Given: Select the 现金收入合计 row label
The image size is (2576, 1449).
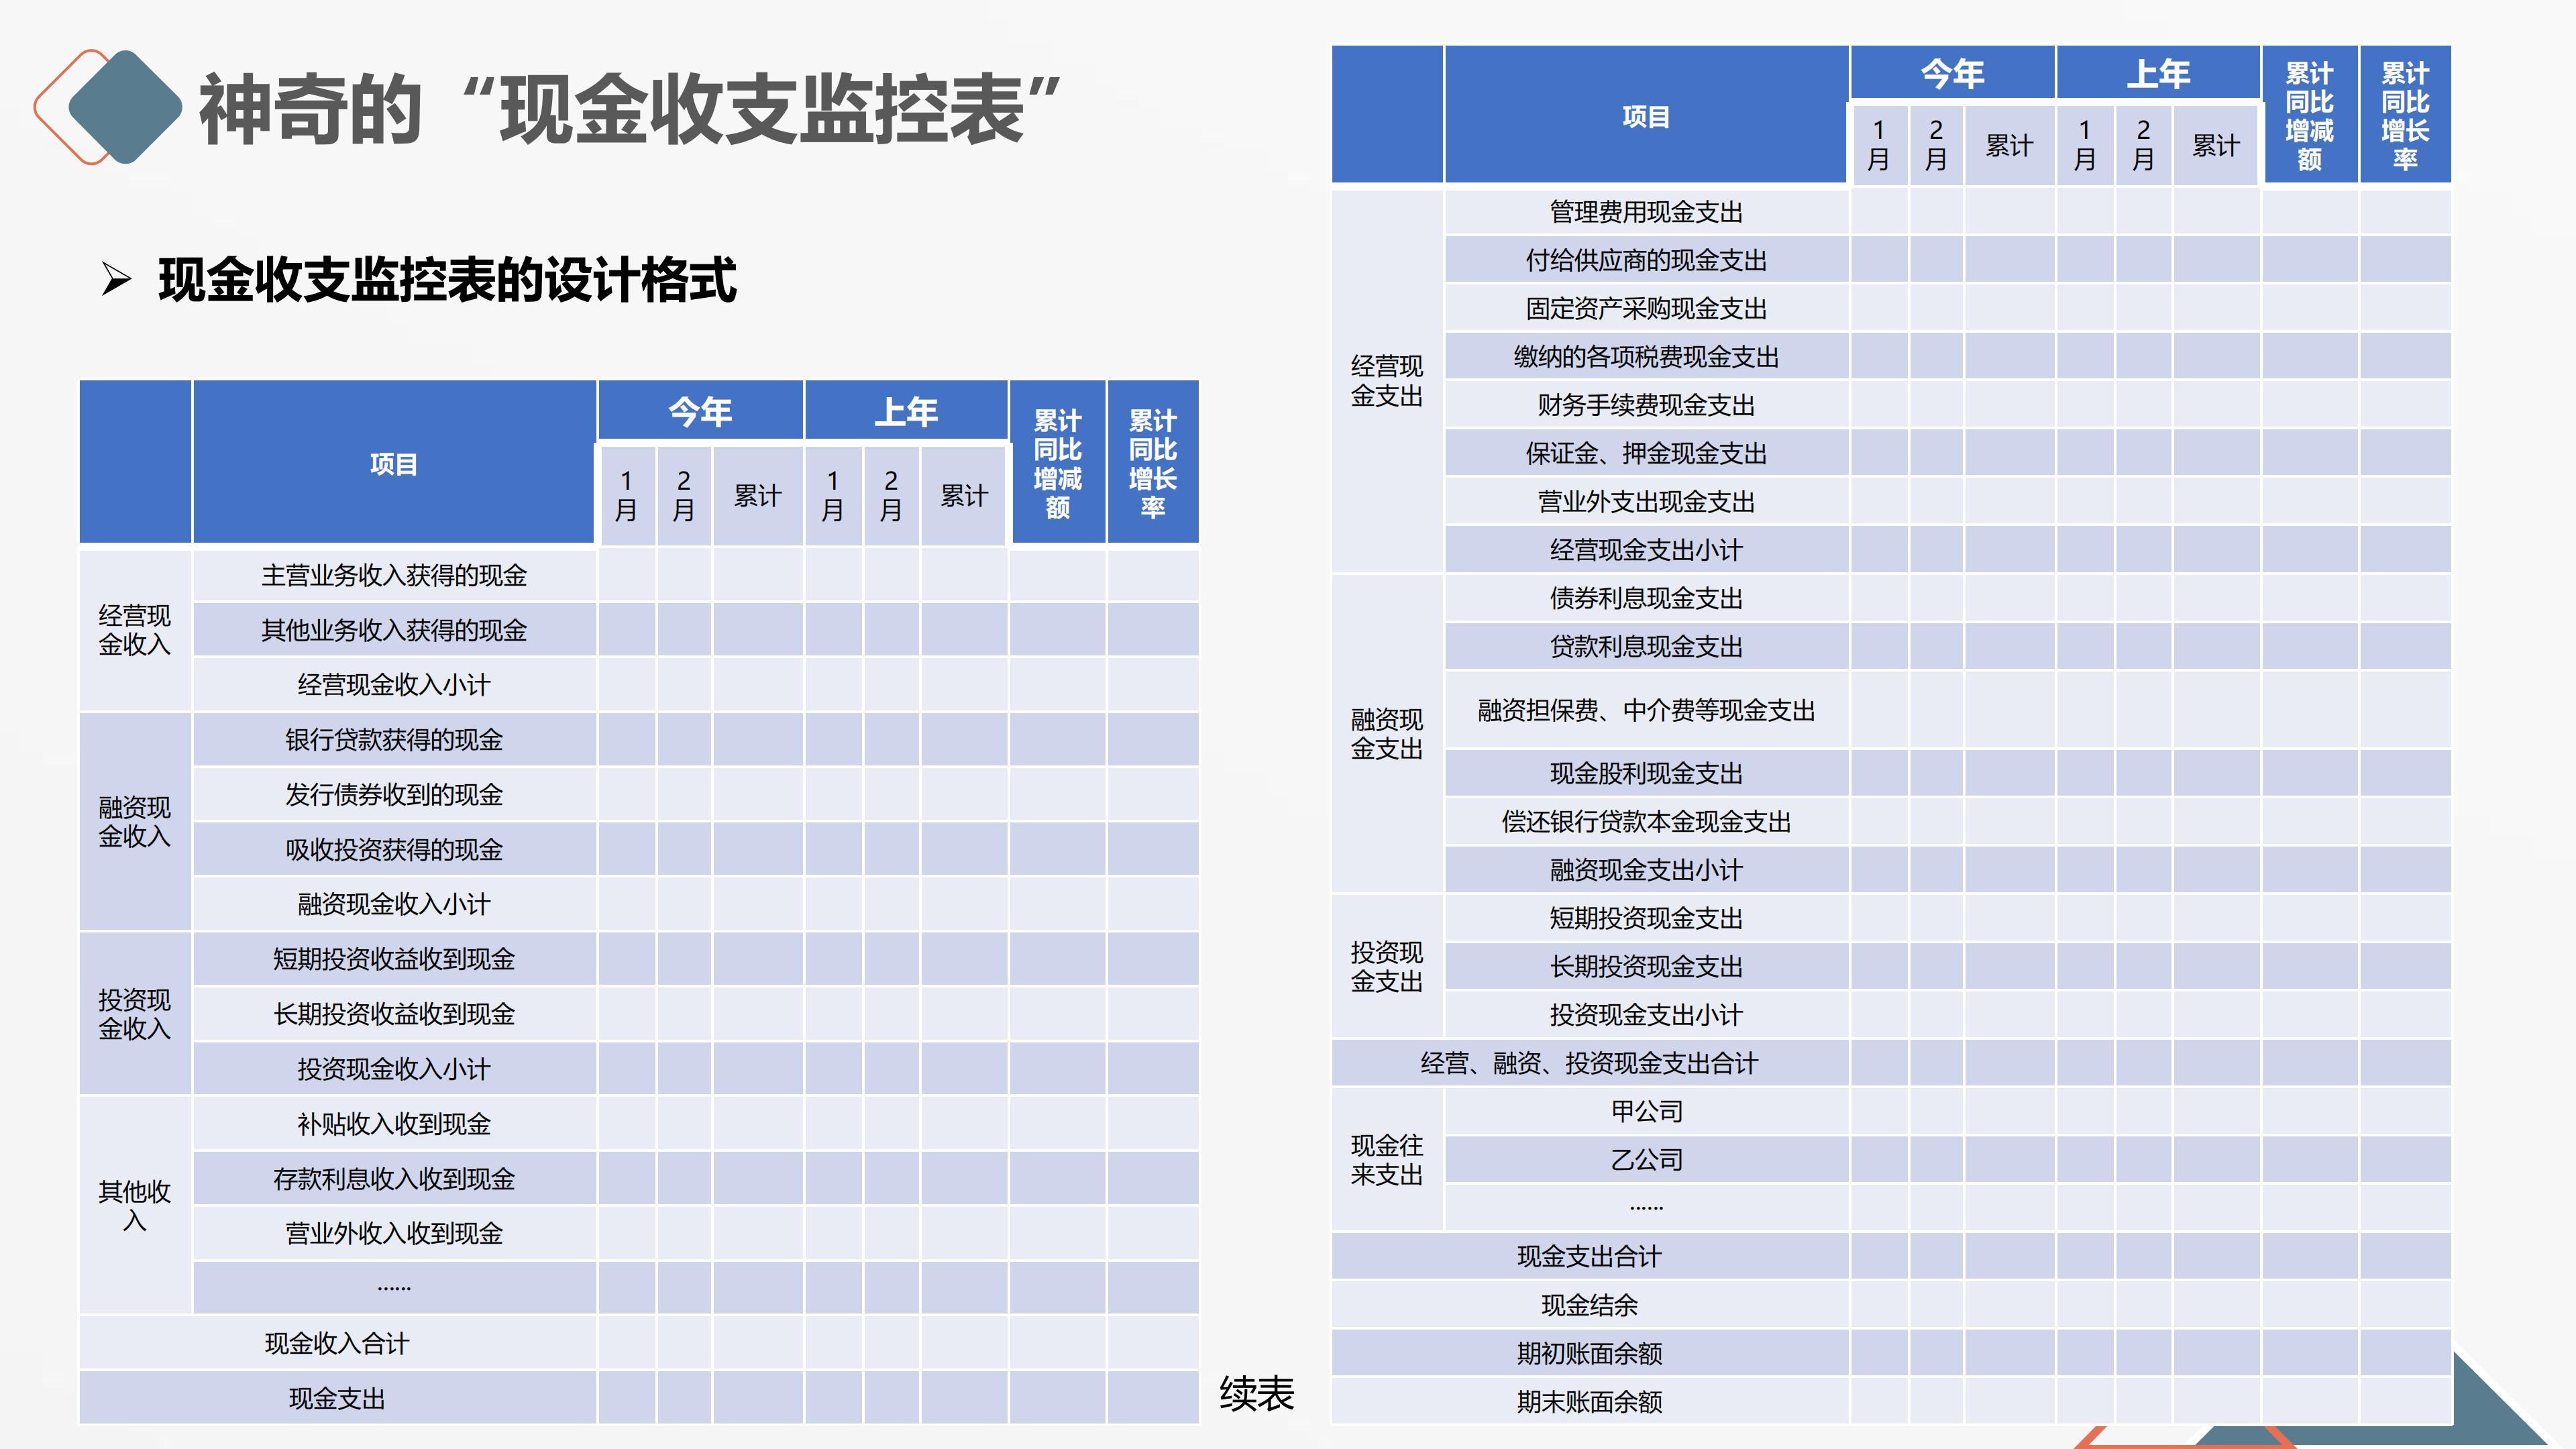Looking at the screenshot, I should coord(337,1343).
